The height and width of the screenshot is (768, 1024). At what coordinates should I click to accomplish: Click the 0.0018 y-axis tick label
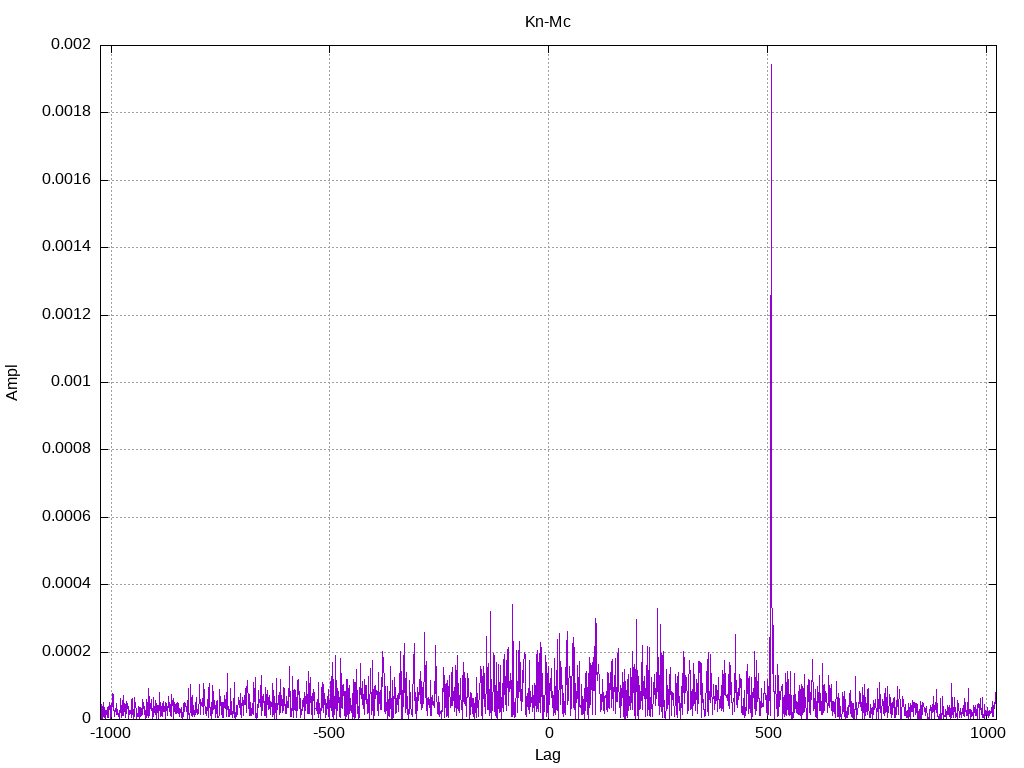(x=66, y=112)
